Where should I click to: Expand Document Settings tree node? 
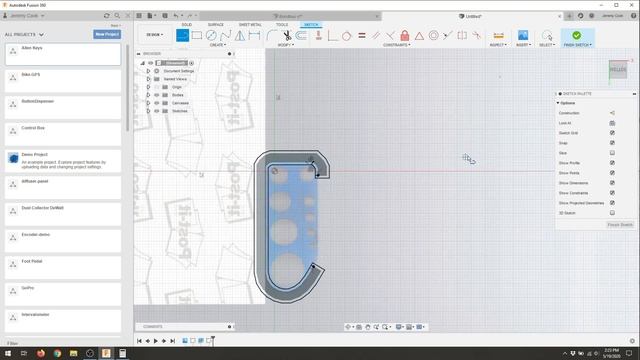(x=148, y=71)
